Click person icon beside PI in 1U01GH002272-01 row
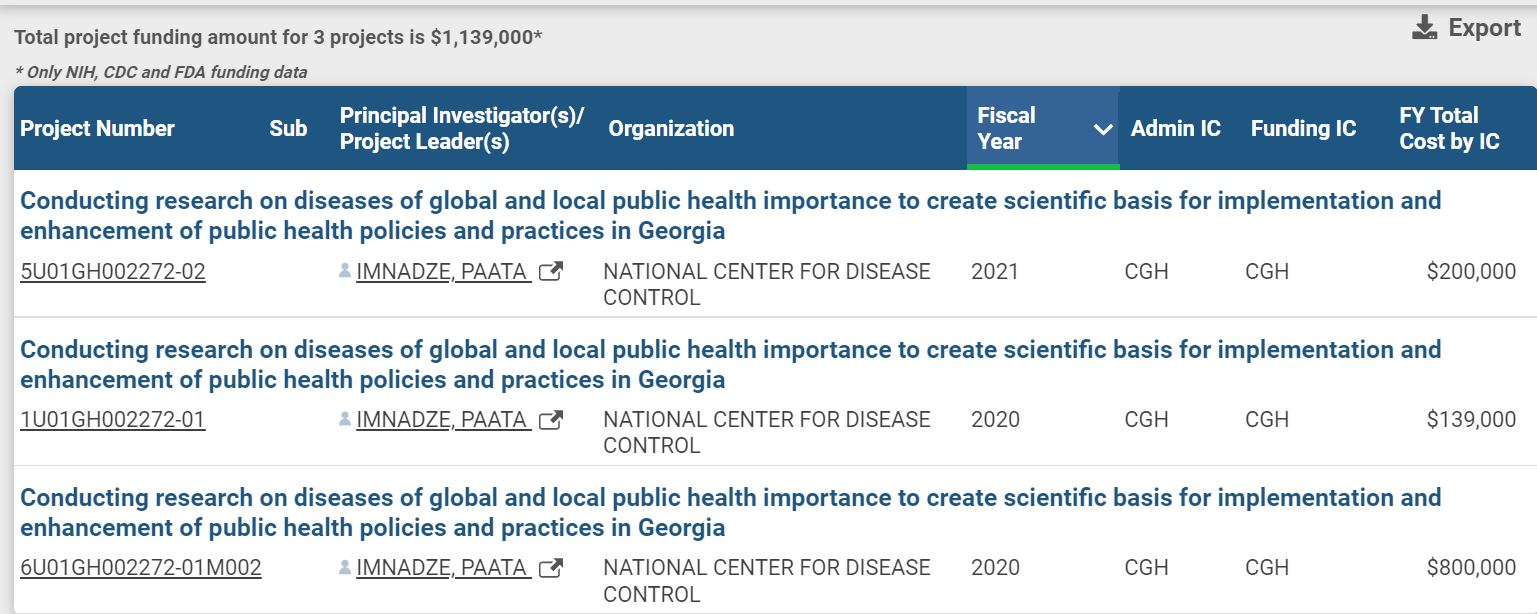 345,420
